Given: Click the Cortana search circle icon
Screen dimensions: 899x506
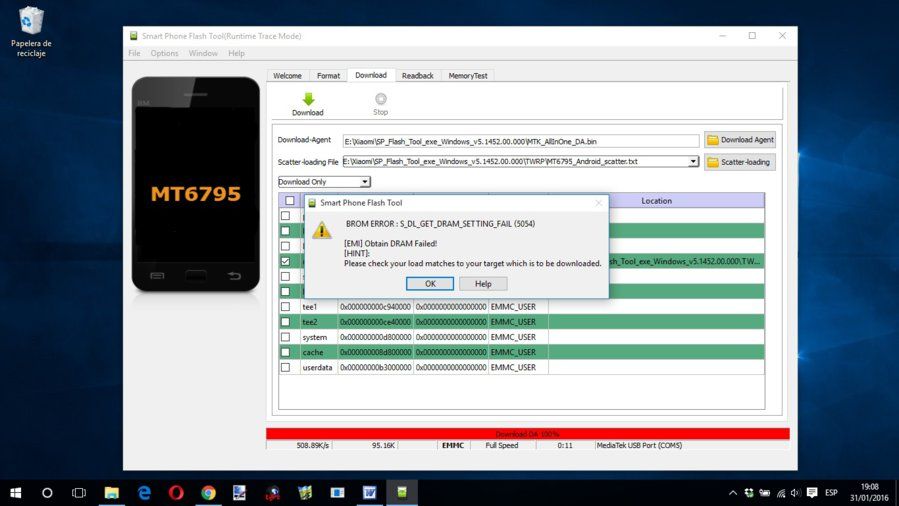Looking at the screenshot, I should click(x=48, y=492).
